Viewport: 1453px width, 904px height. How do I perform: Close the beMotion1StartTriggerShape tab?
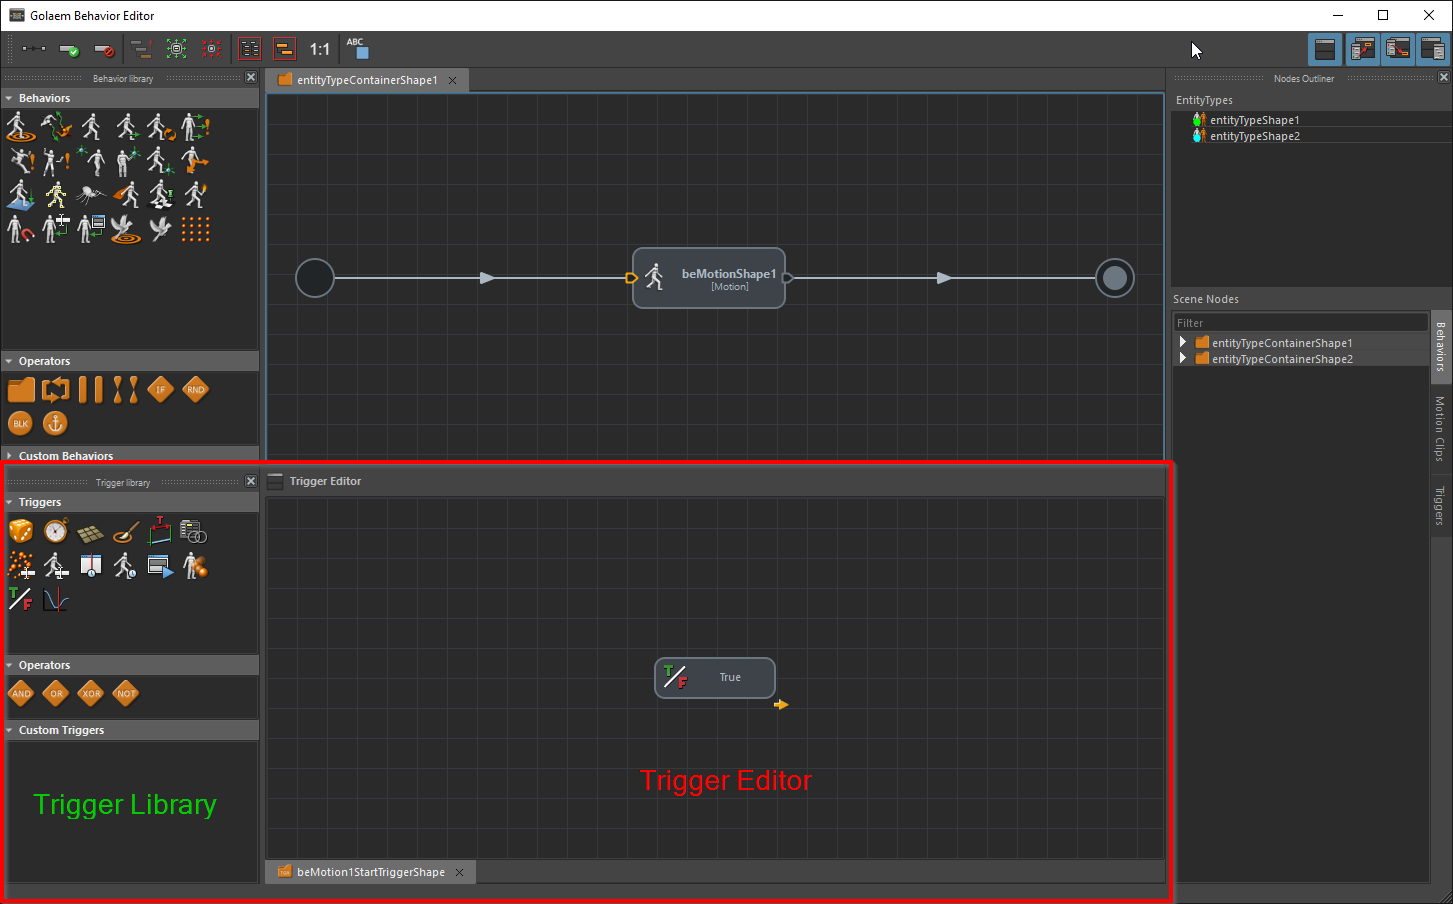point(460,872)
